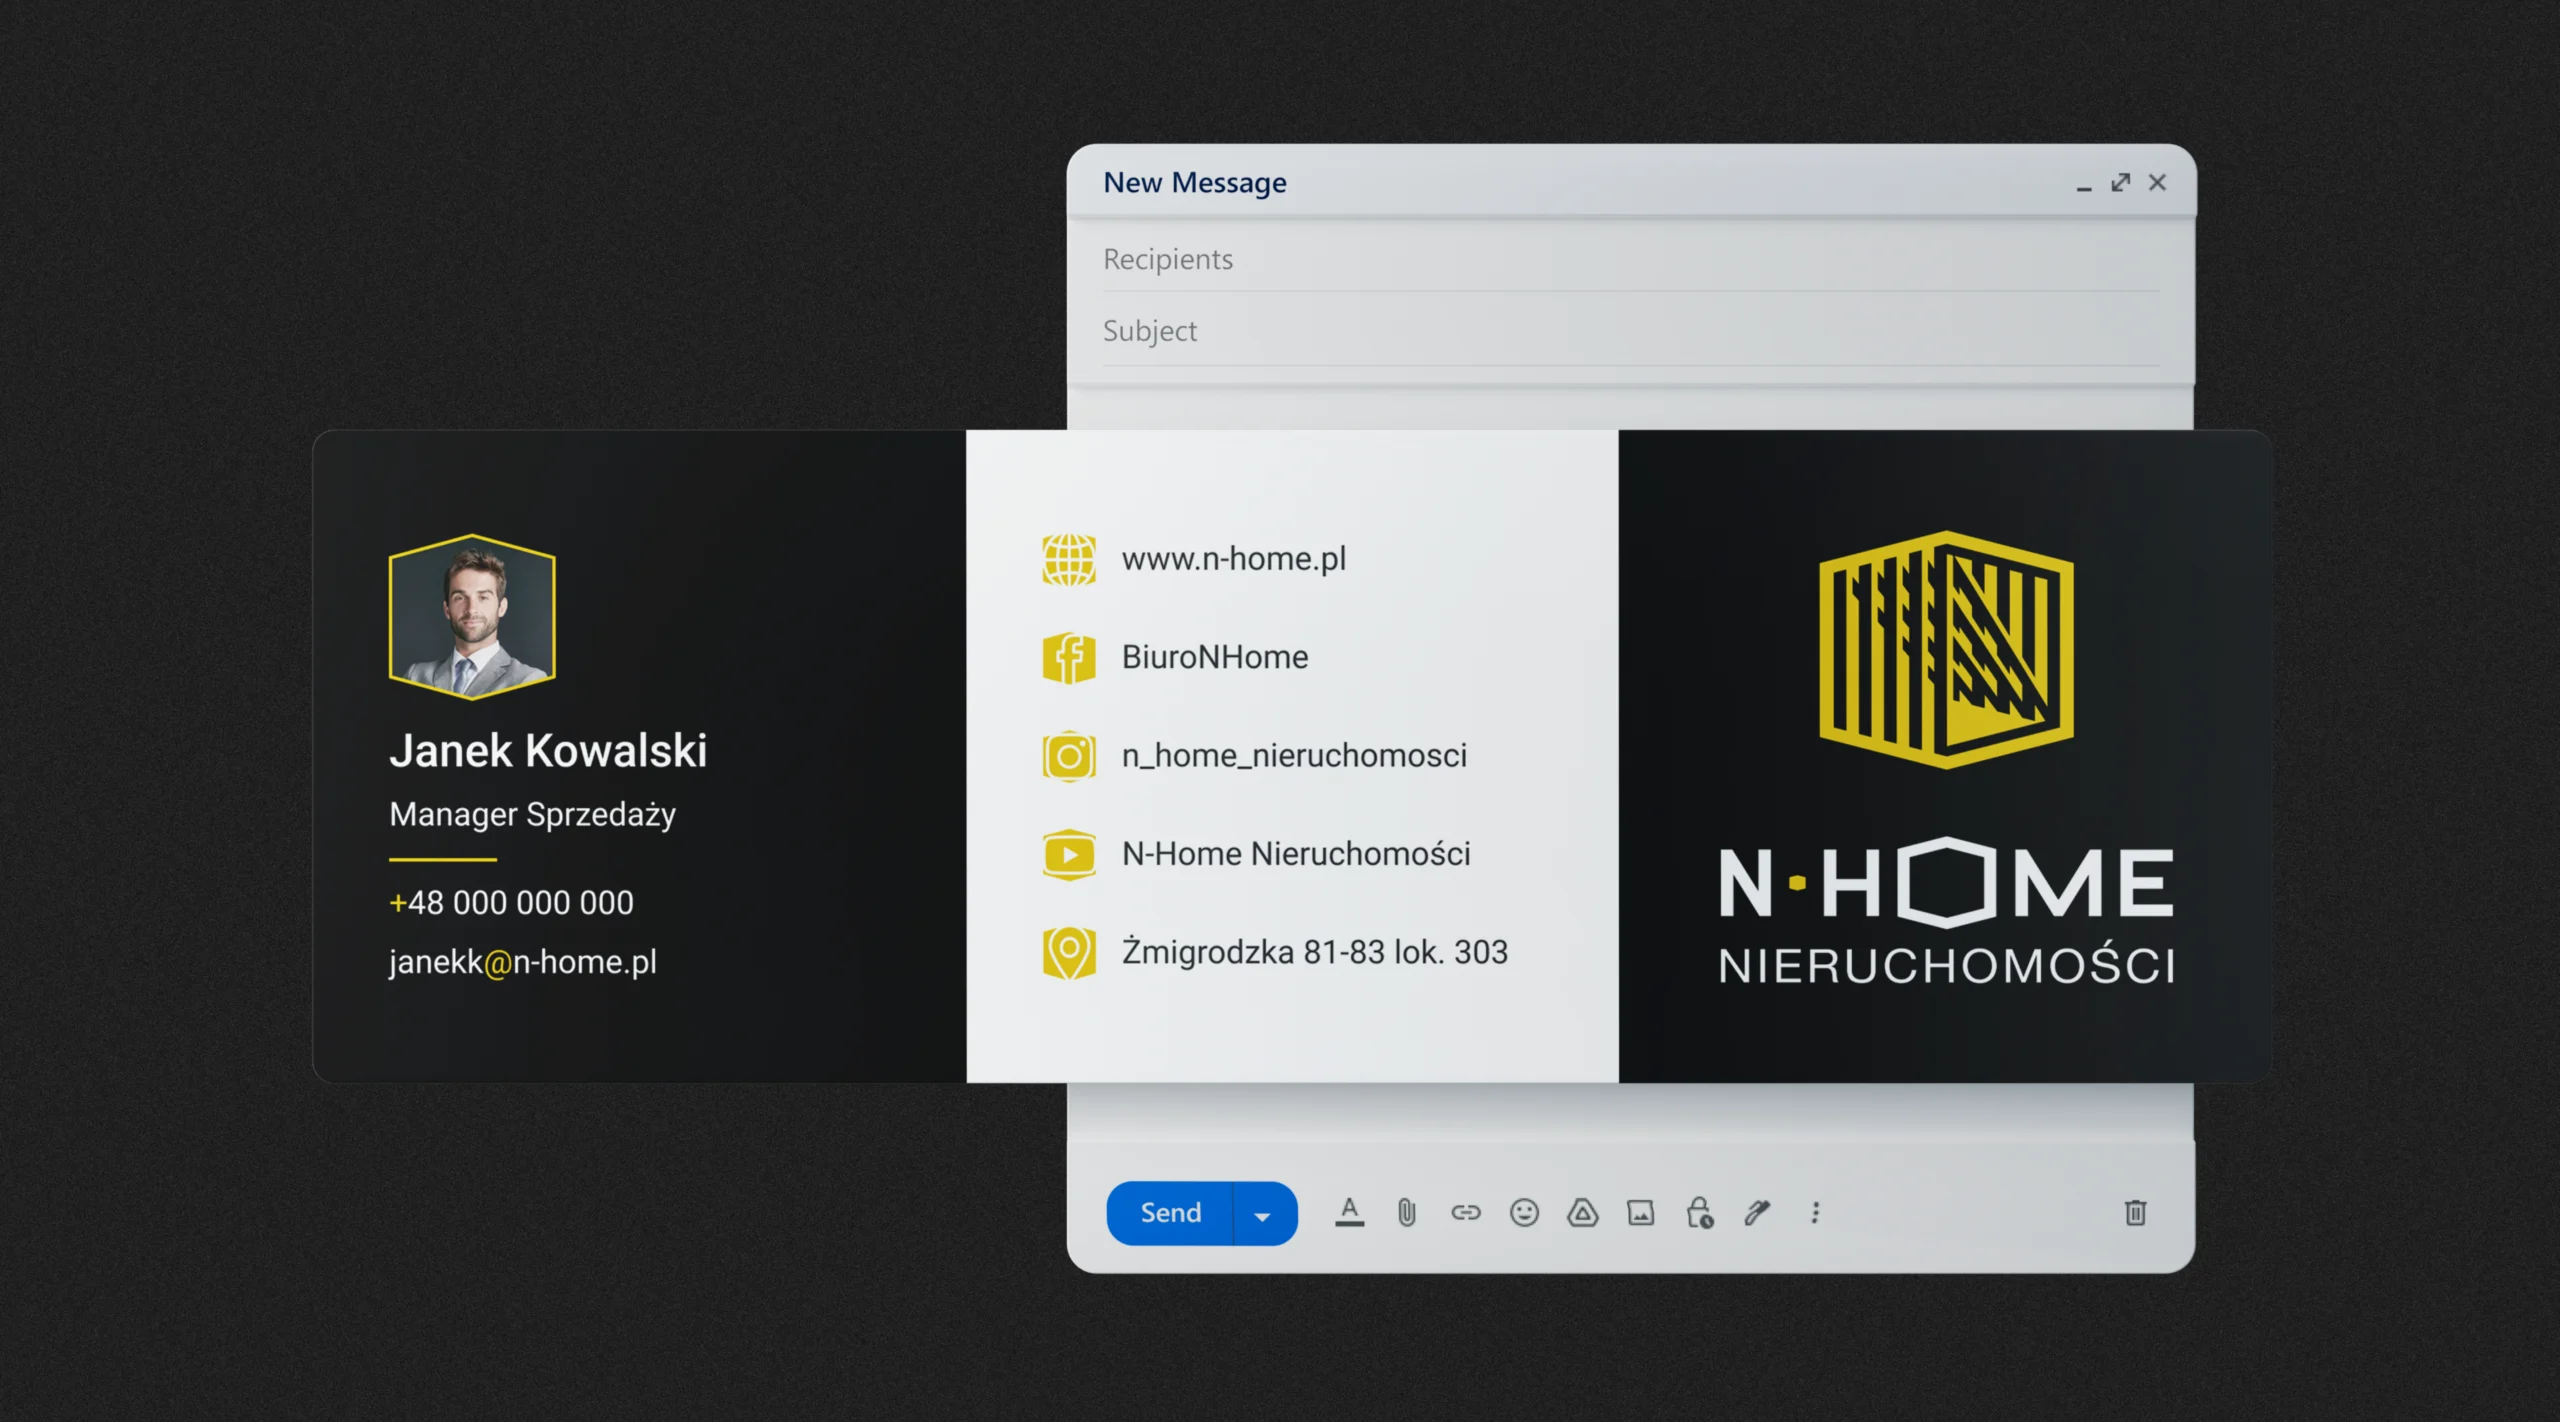
Task: Expand the message to full screen
Action: click(2120, 183)
